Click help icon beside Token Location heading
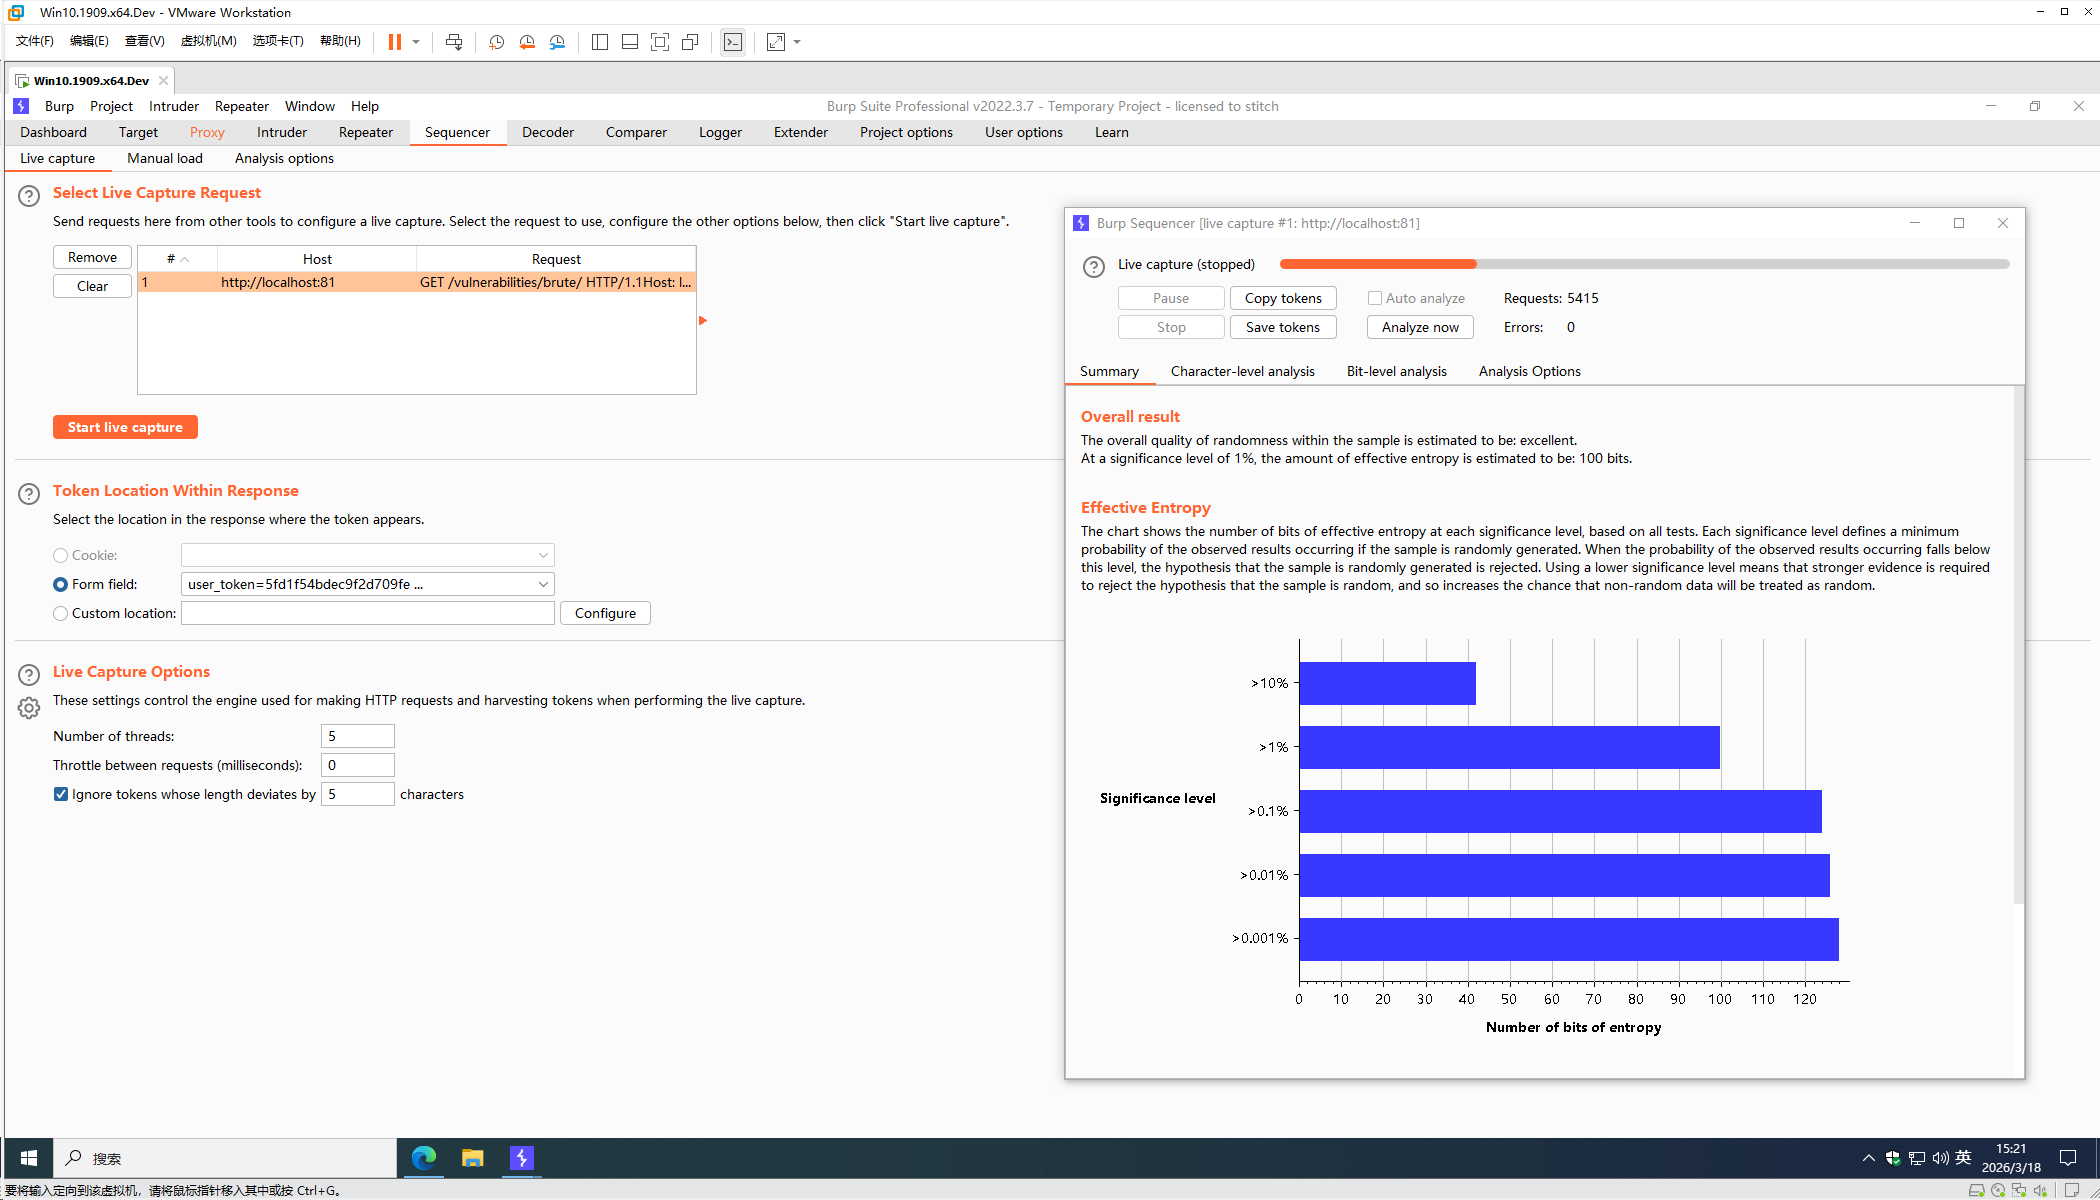 click(x=29, y=493)
